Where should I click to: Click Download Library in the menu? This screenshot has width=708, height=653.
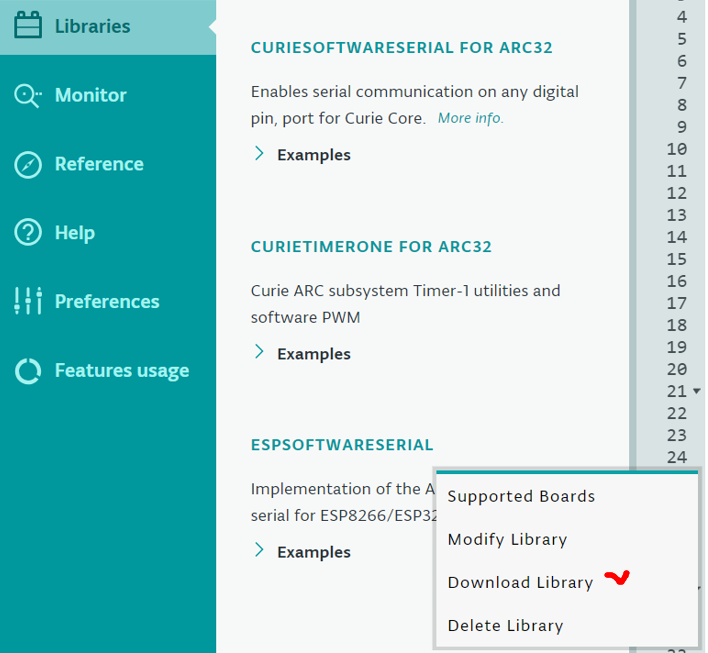click(520, 582)
